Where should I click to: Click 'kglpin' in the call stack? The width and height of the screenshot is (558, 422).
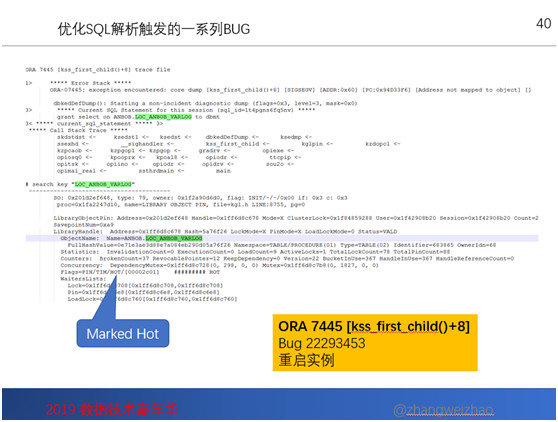(312, 144)
